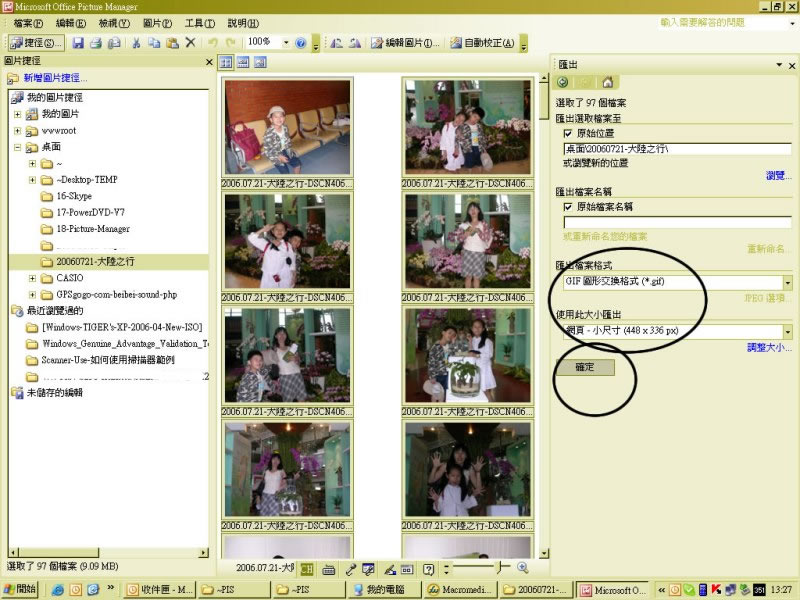Click the IME keyboard icon on language bar
Viewport: 800px width, 600px height.
pos(329,569)
